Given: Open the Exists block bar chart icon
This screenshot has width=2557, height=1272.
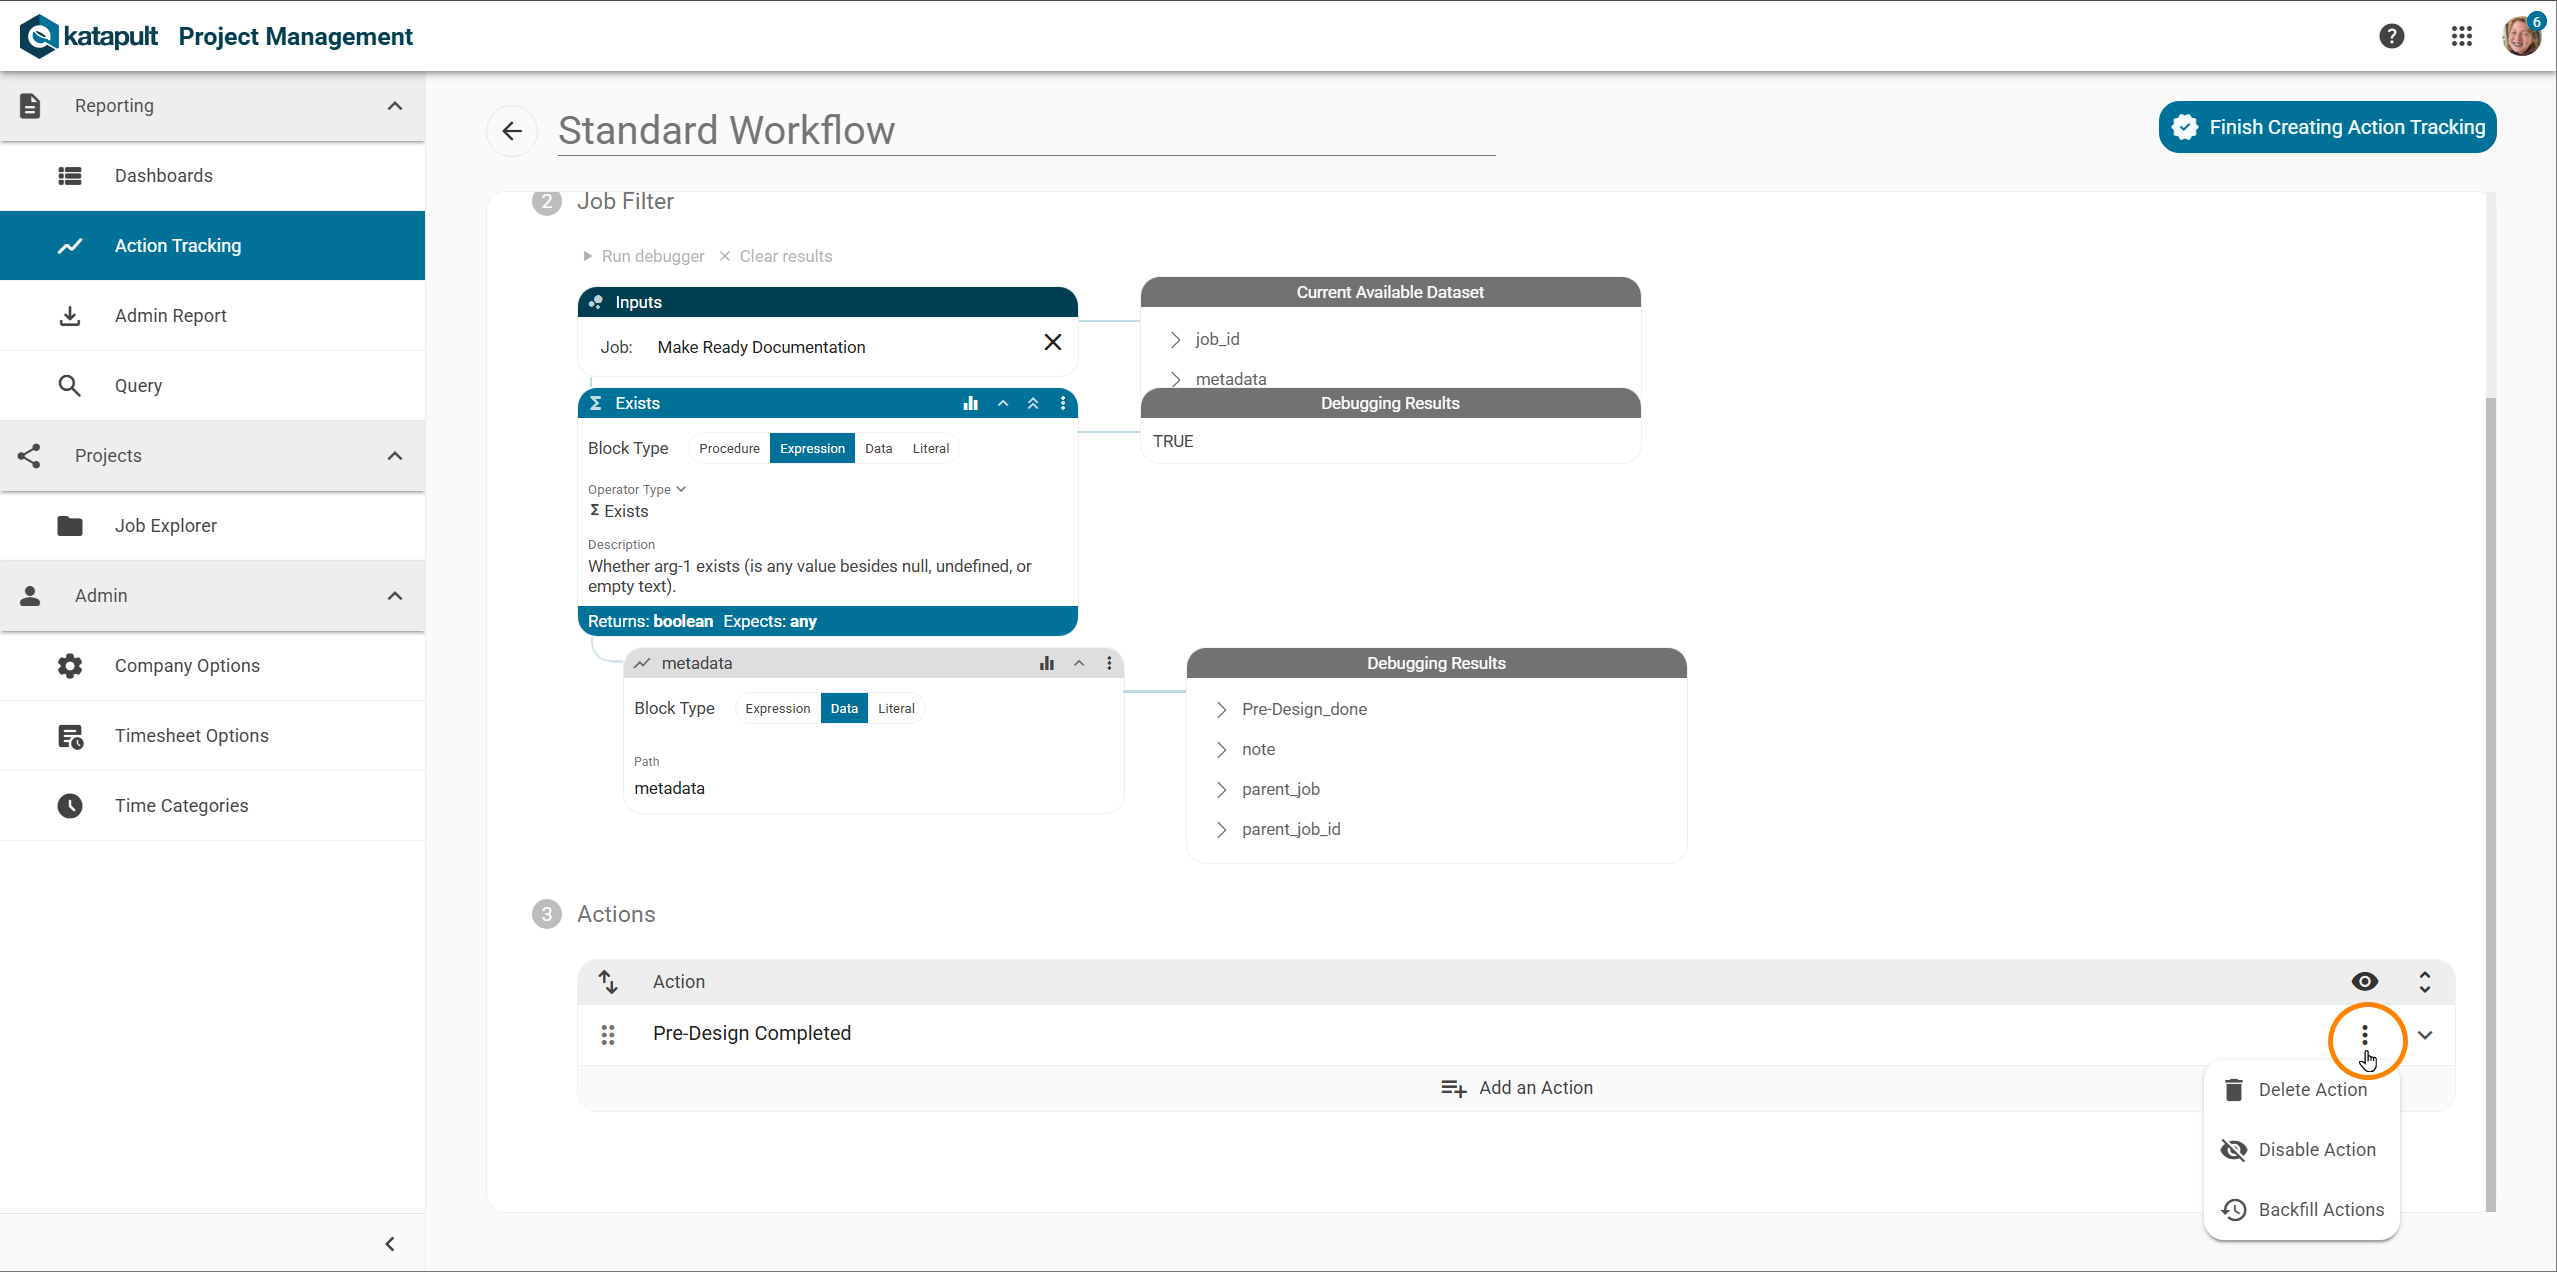Looking at the screenshot, I should [970, 403].
